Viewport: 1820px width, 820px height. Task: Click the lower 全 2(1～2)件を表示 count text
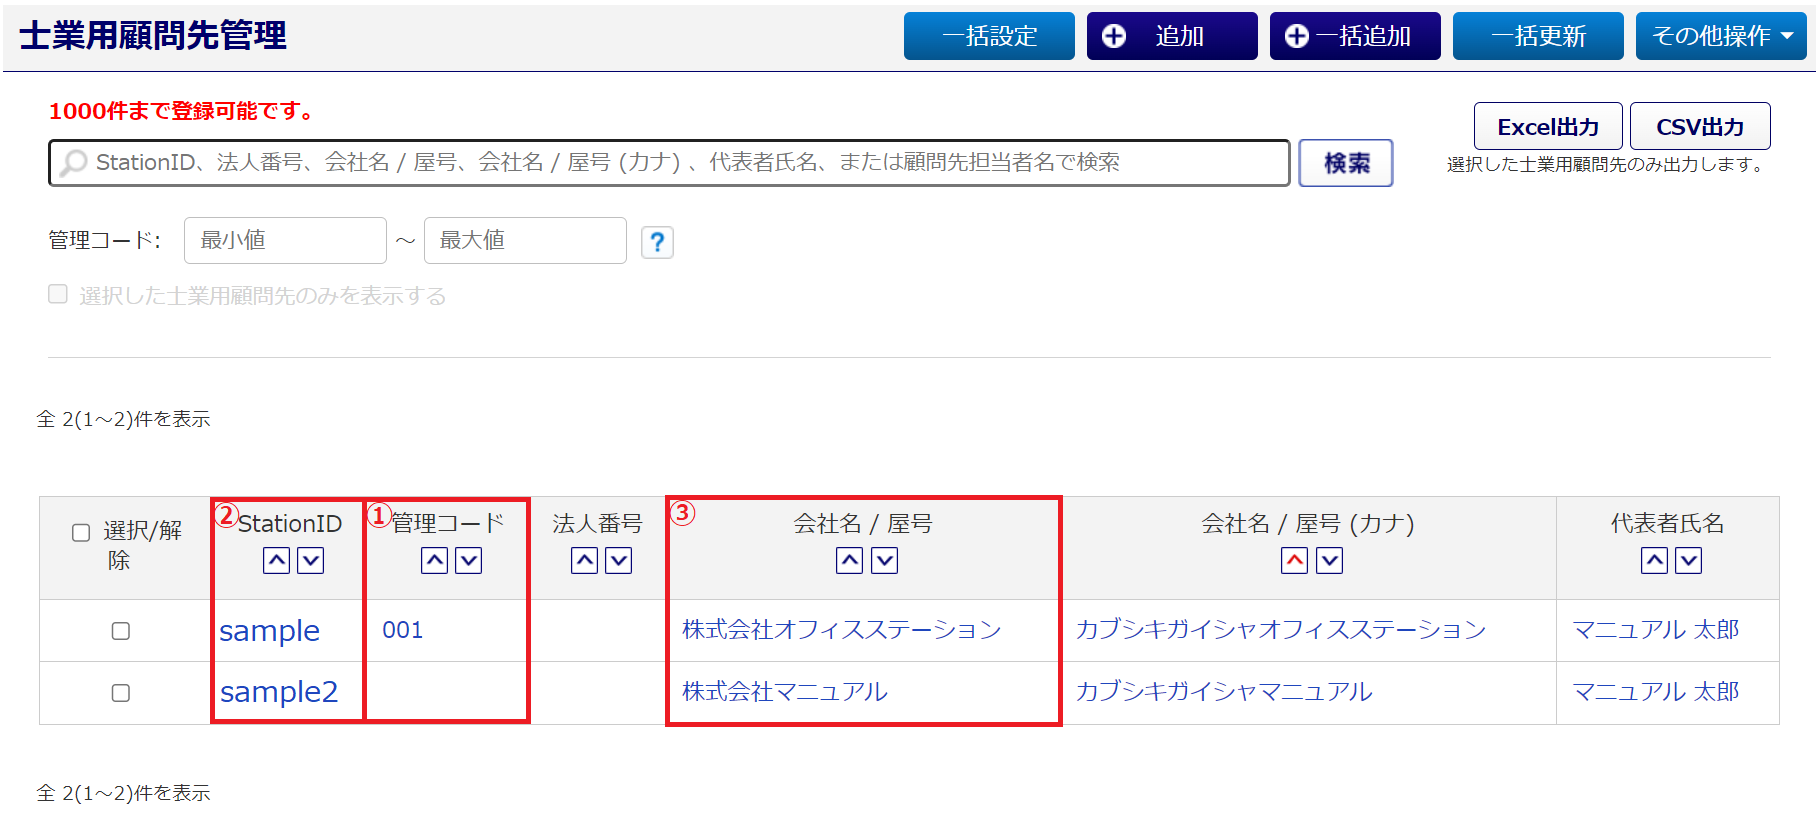[x=123, y=793]
